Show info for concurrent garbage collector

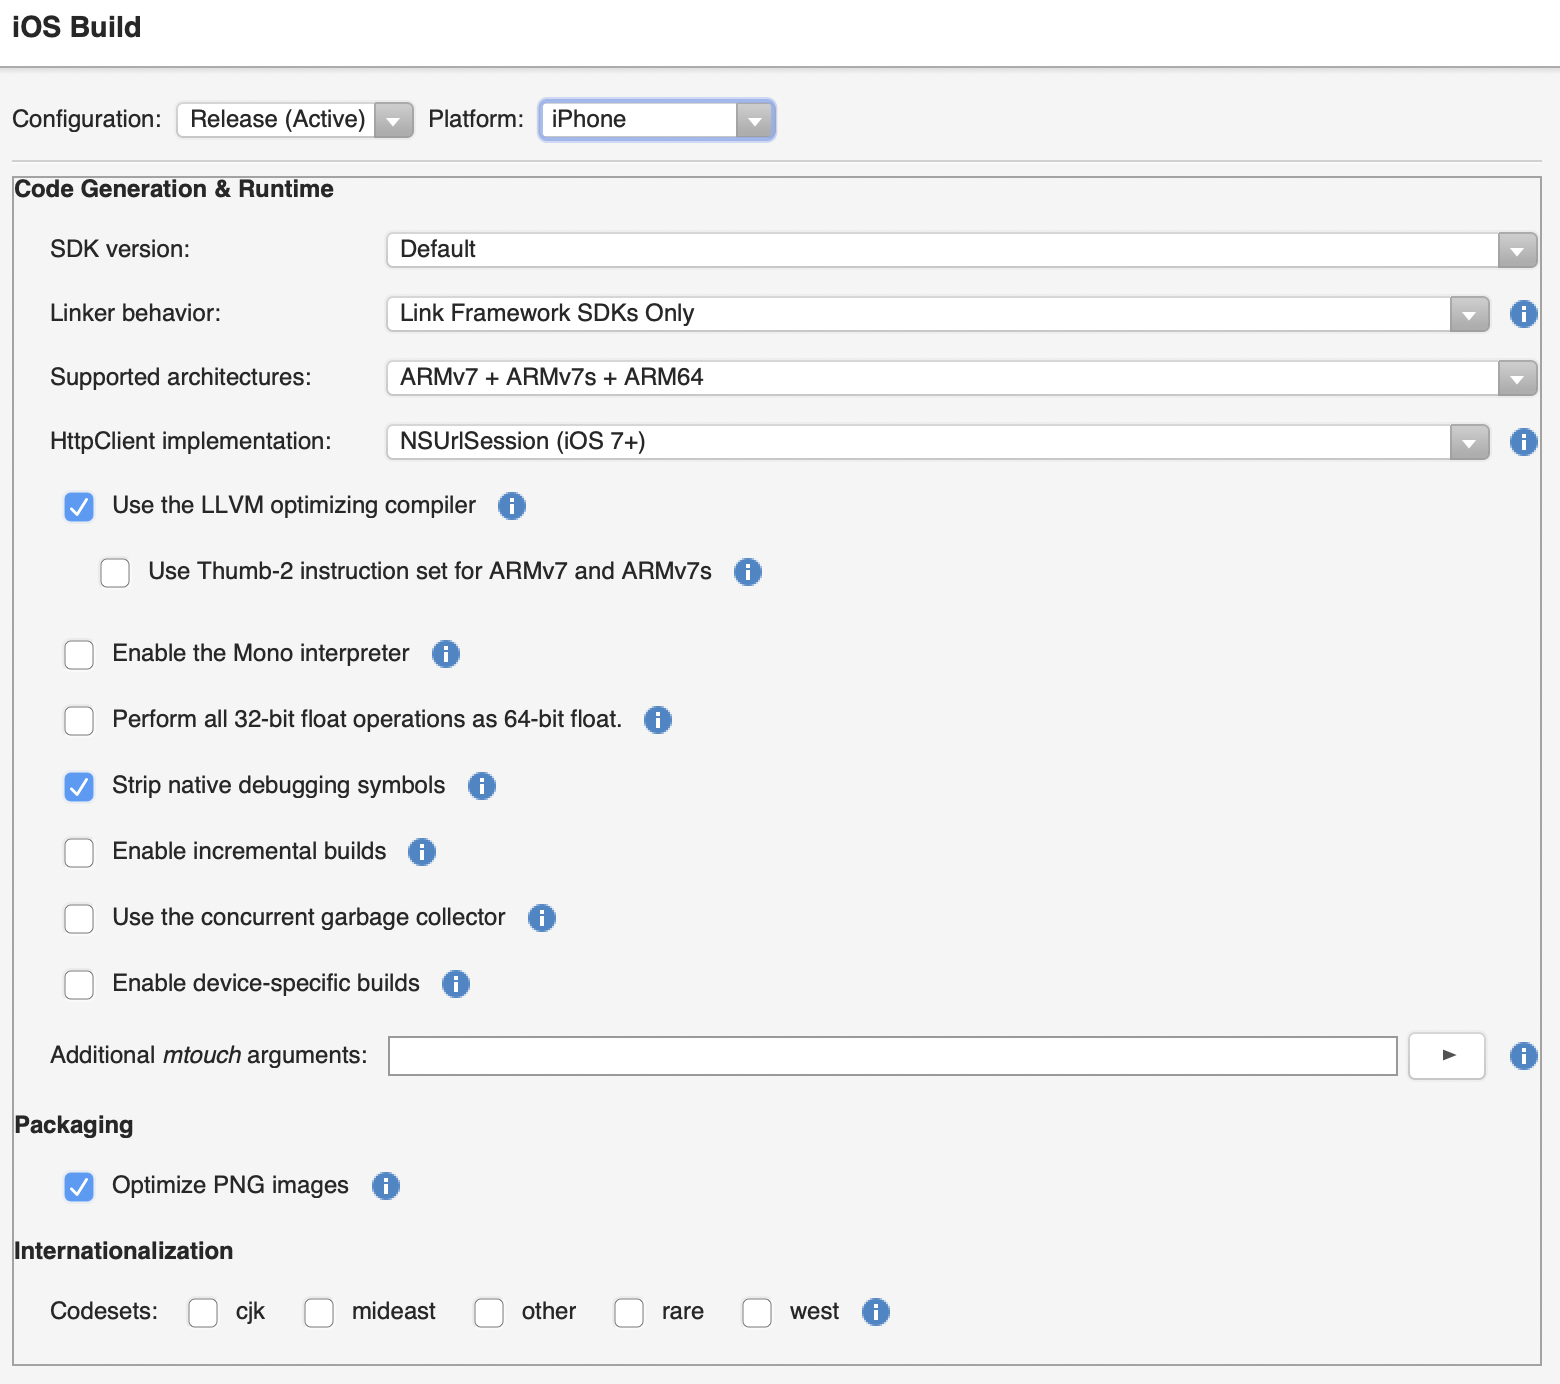click(542, 918)
